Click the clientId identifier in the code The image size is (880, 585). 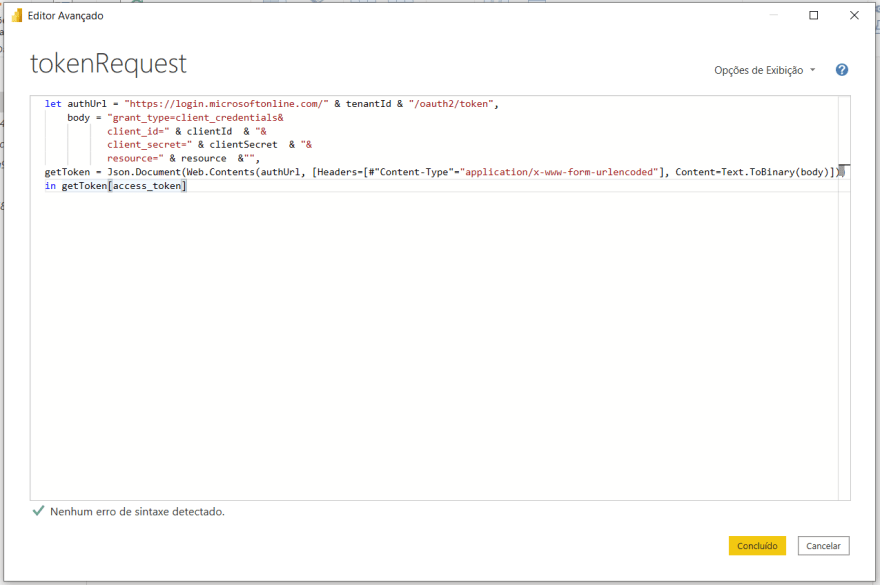[209, 131]
